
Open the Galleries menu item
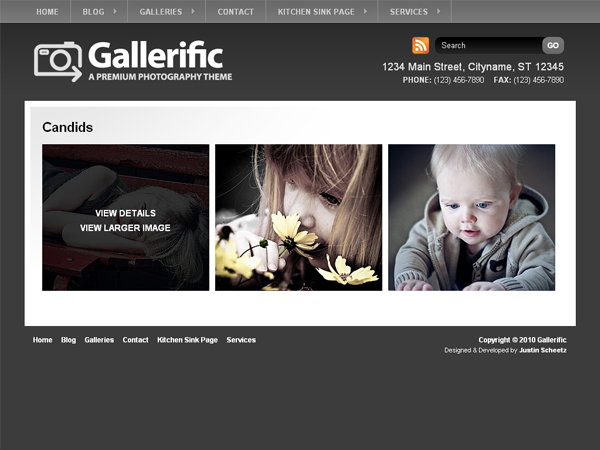161,12
